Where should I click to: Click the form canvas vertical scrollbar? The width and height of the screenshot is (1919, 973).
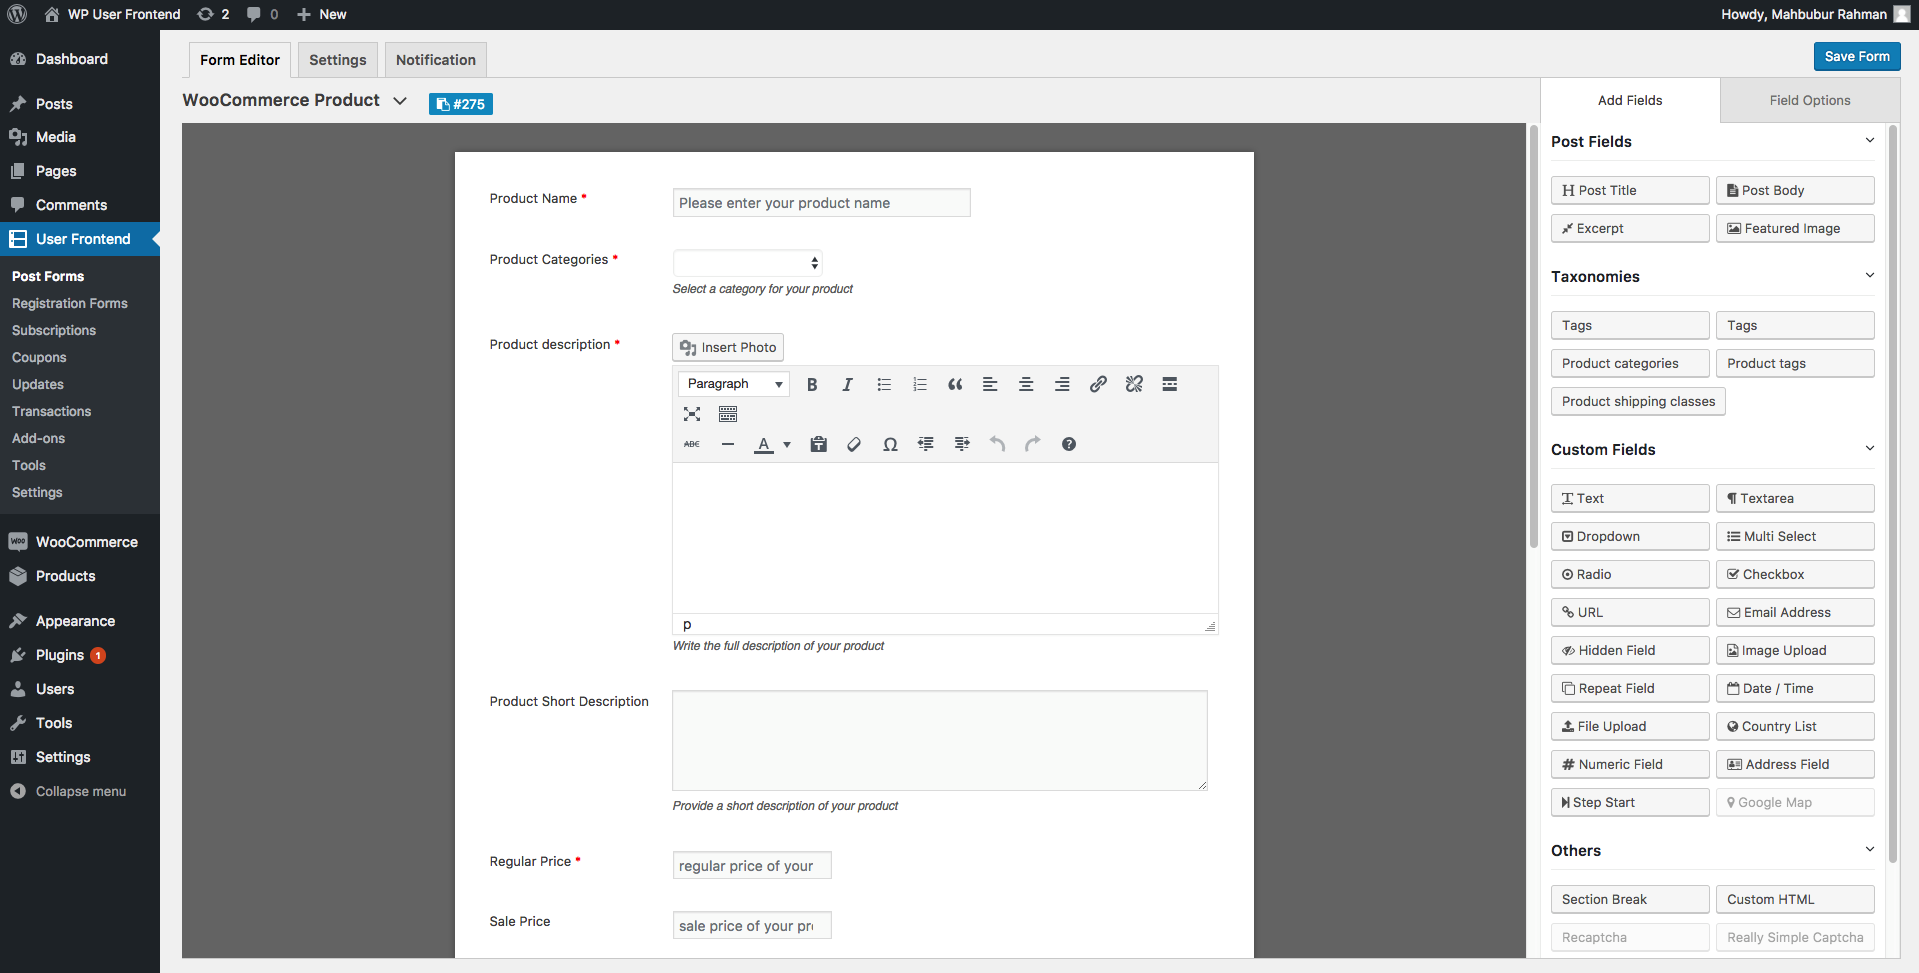point(1533,336)
